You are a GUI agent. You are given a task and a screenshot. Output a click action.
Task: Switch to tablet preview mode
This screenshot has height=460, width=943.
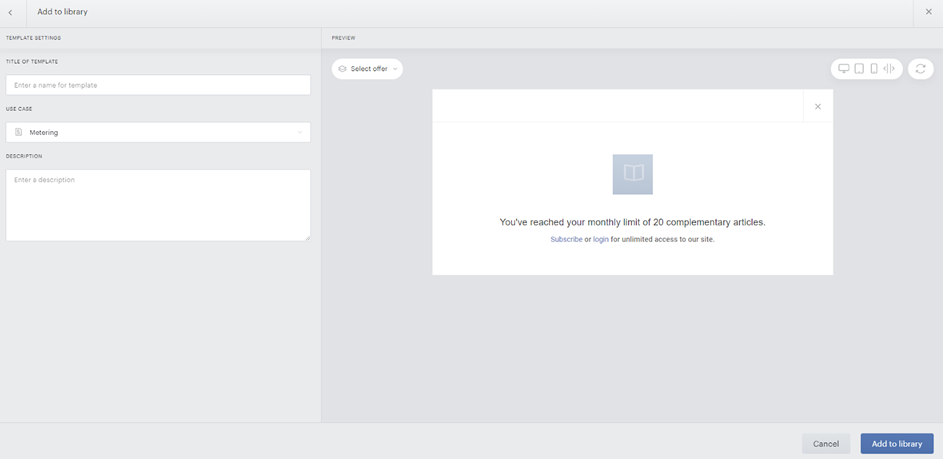(x=859, y=69)
